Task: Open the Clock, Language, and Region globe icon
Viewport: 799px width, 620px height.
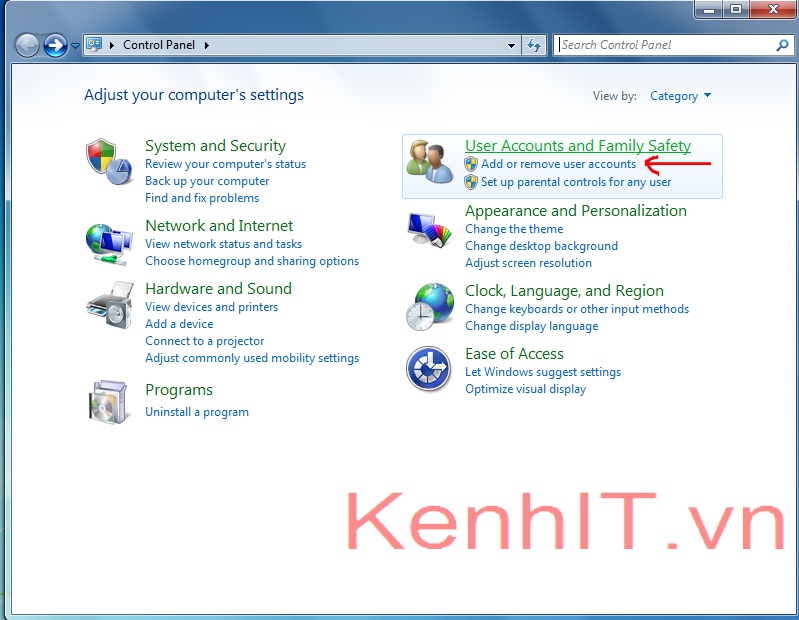Action: click(430, 306)
